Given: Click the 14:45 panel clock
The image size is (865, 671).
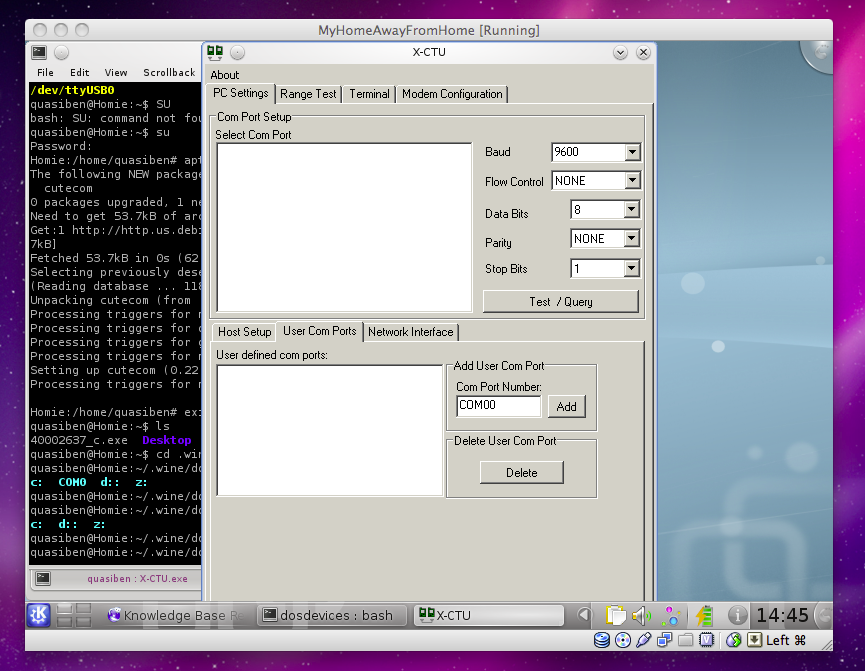Looking at the screenshot, I should pos(782,615).
